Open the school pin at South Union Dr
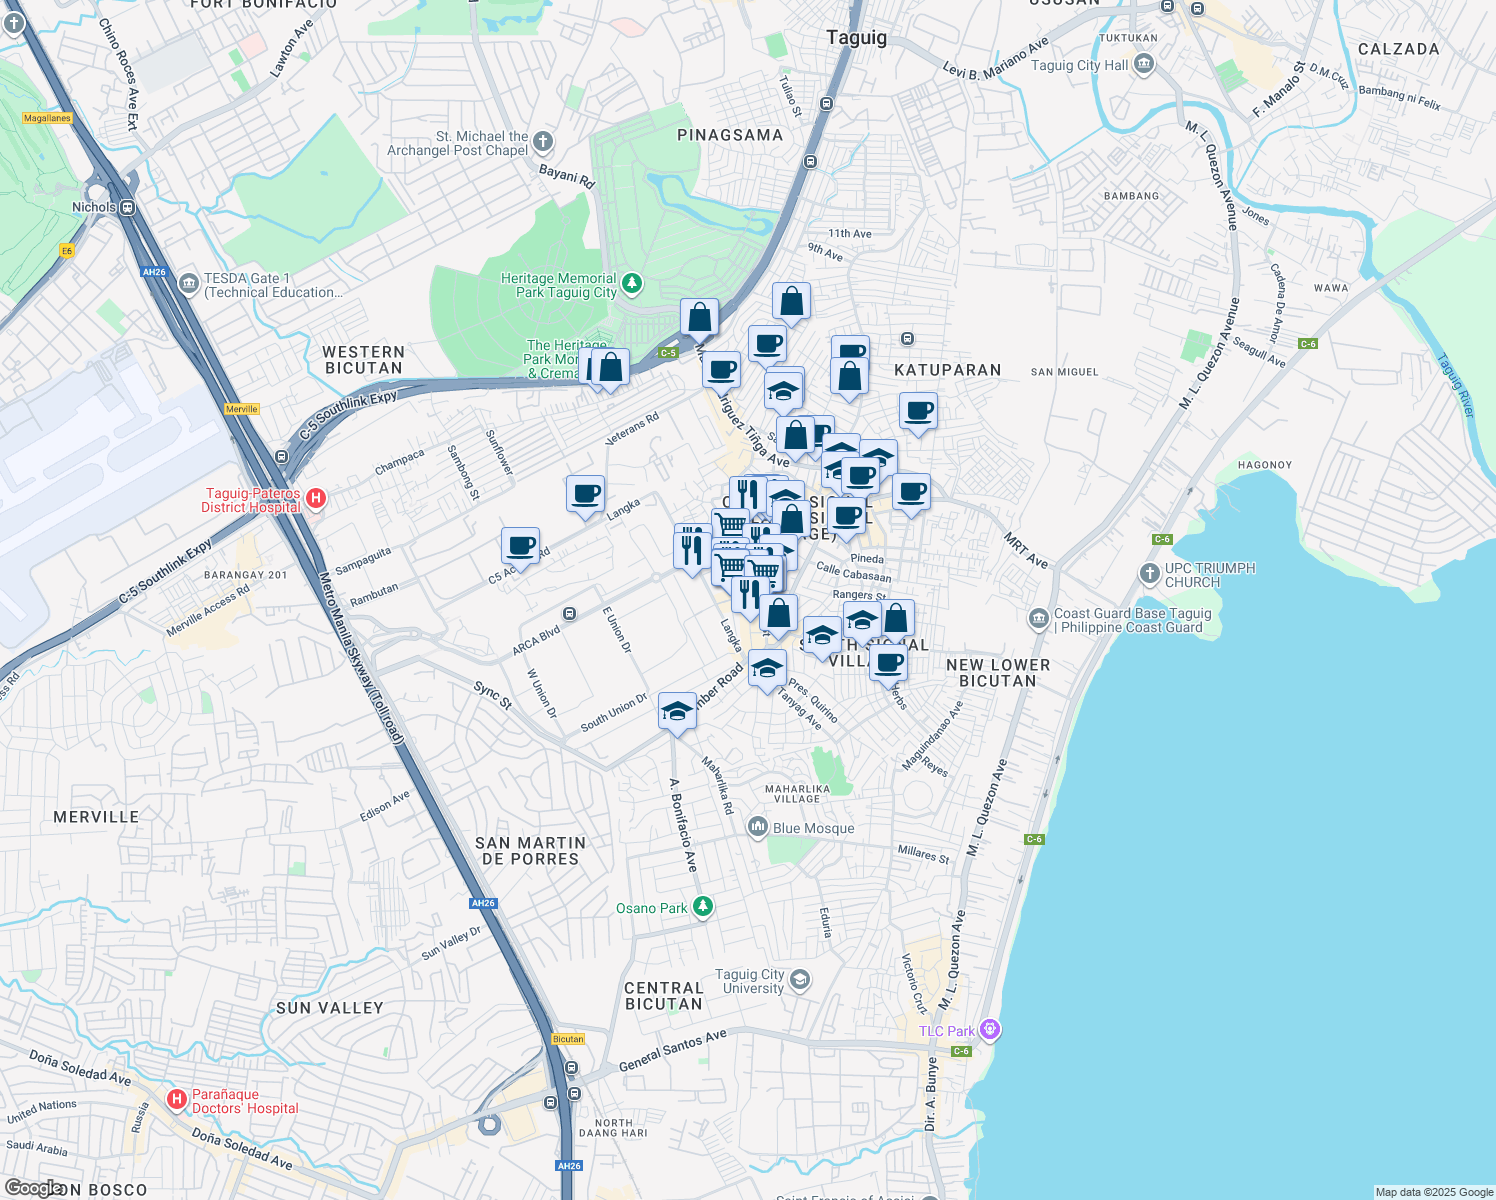Image resolution: width=1496 pixels, height=1200 pixels. click(x=677, y=712)
